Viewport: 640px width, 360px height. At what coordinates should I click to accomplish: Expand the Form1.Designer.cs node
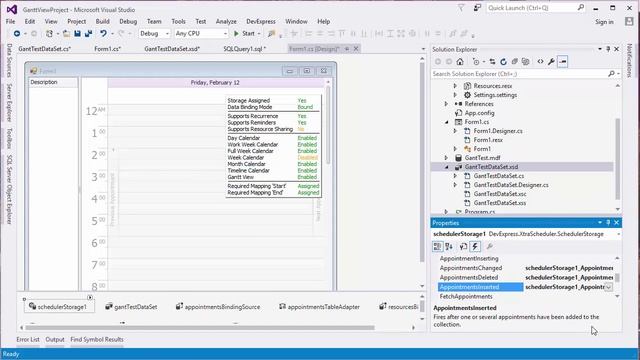click(x=456, y=131)
